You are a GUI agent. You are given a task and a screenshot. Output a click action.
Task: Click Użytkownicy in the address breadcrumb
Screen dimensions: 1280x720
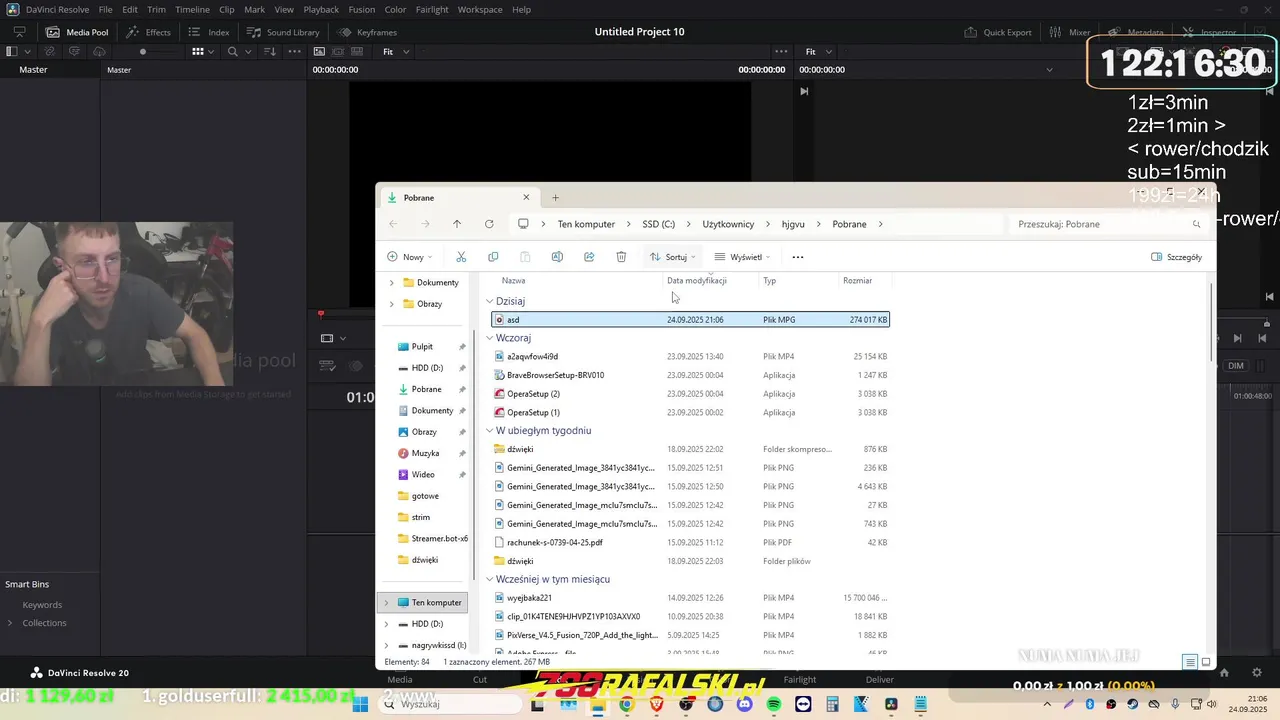728,224
